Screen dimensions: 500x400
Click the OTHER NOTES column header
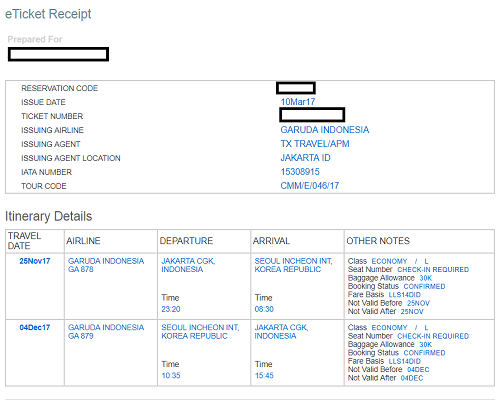point(378,241)
